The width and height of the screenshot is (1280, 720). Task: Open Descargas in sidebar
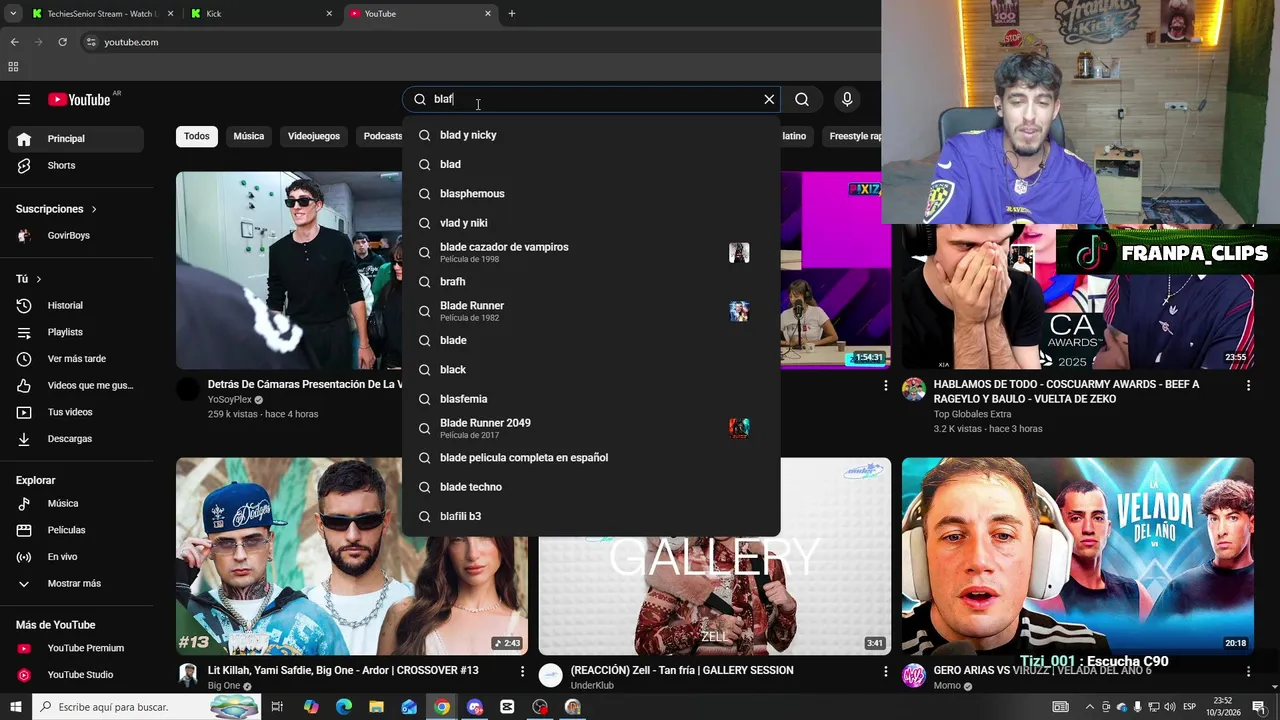pyautogui.click(x=76, y=439)
